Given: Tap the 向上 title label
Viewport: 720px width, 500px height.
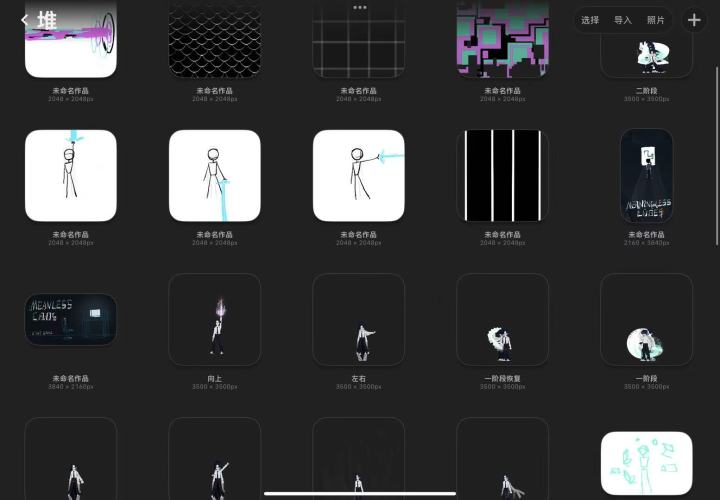Looking at the screenshot, I should click(215, 379).
